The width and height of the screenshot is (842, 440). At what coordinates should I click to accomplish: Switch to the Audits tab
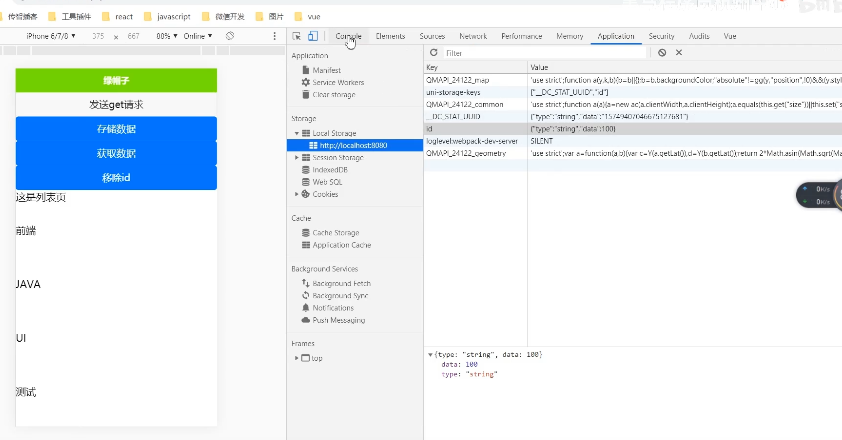[x=699, y=36]
